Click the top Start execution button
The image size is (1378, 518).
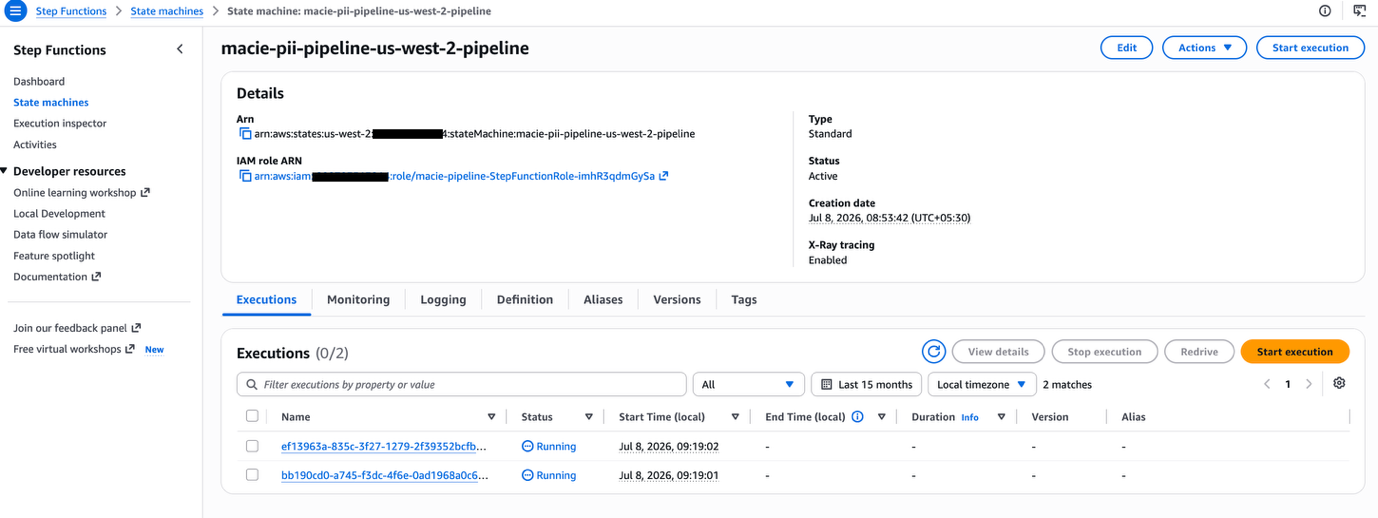1310,48
